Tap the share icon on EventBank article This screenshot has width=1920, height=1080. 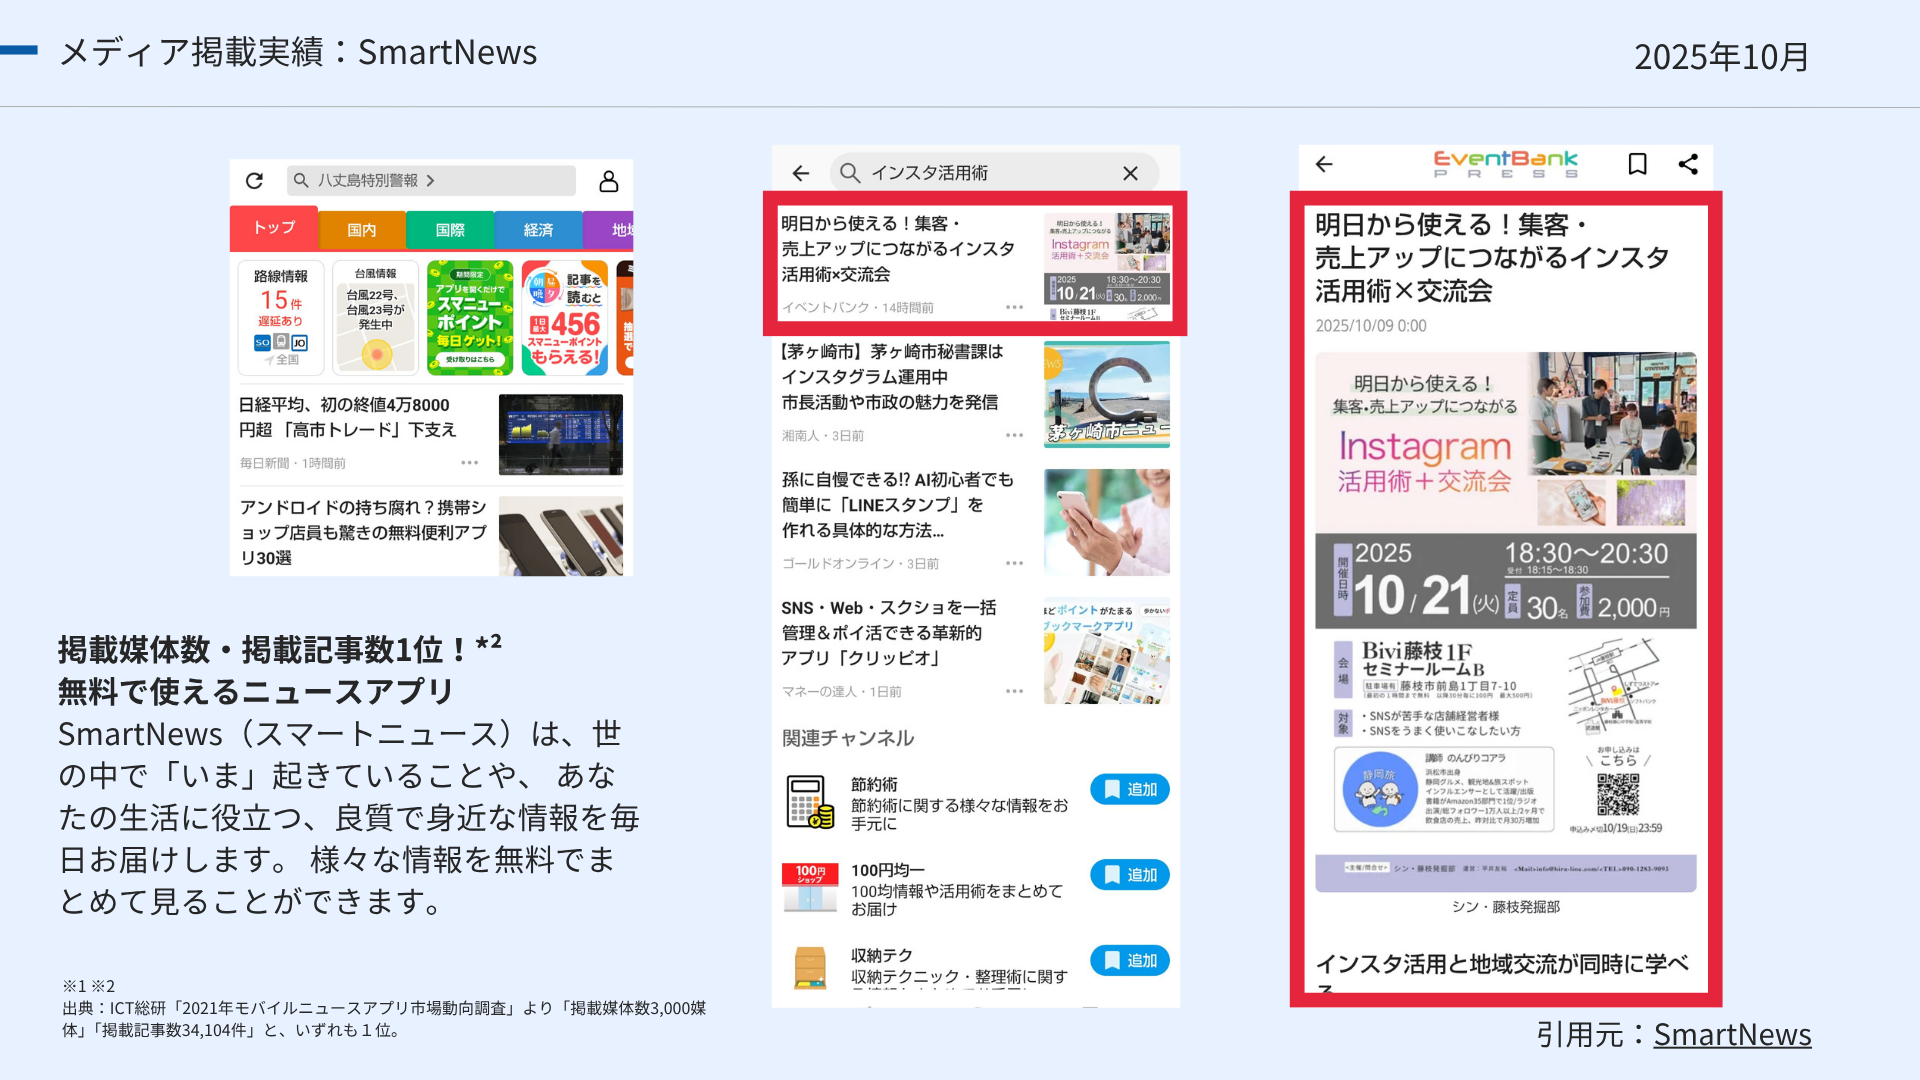(x=1688, y=164)
